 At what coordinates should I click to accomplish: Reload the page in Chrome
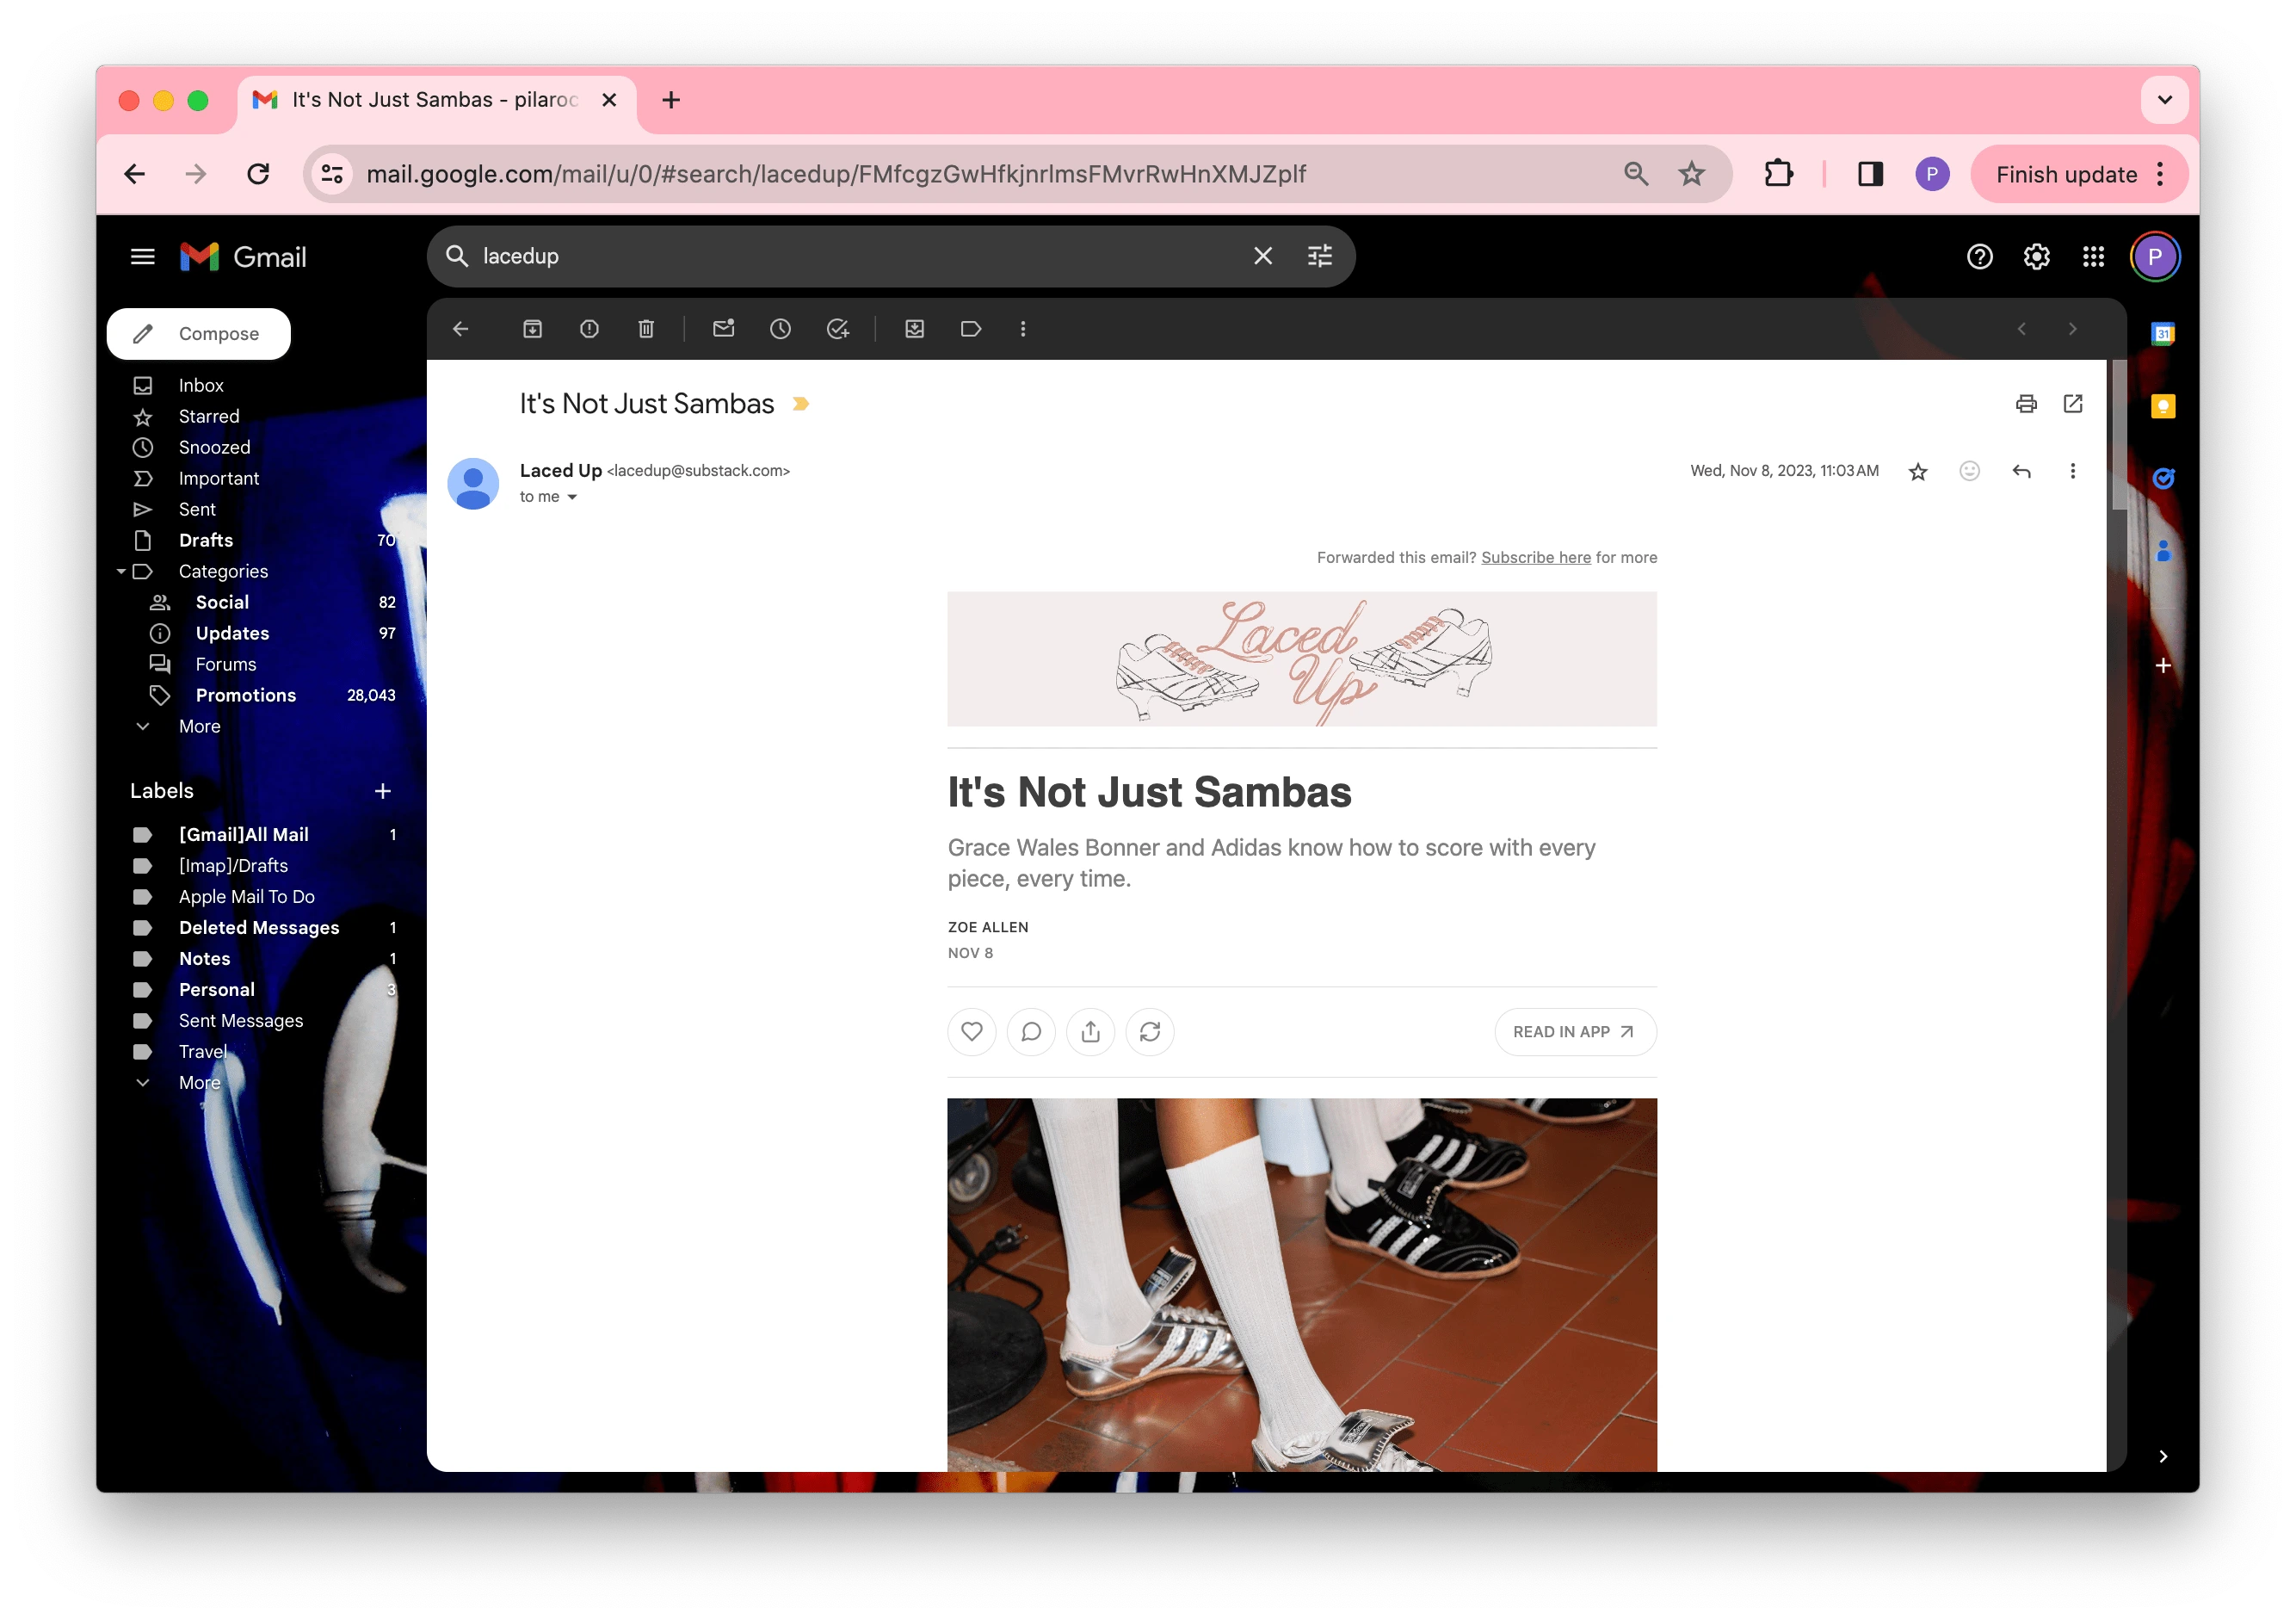(x=258, y=175)
